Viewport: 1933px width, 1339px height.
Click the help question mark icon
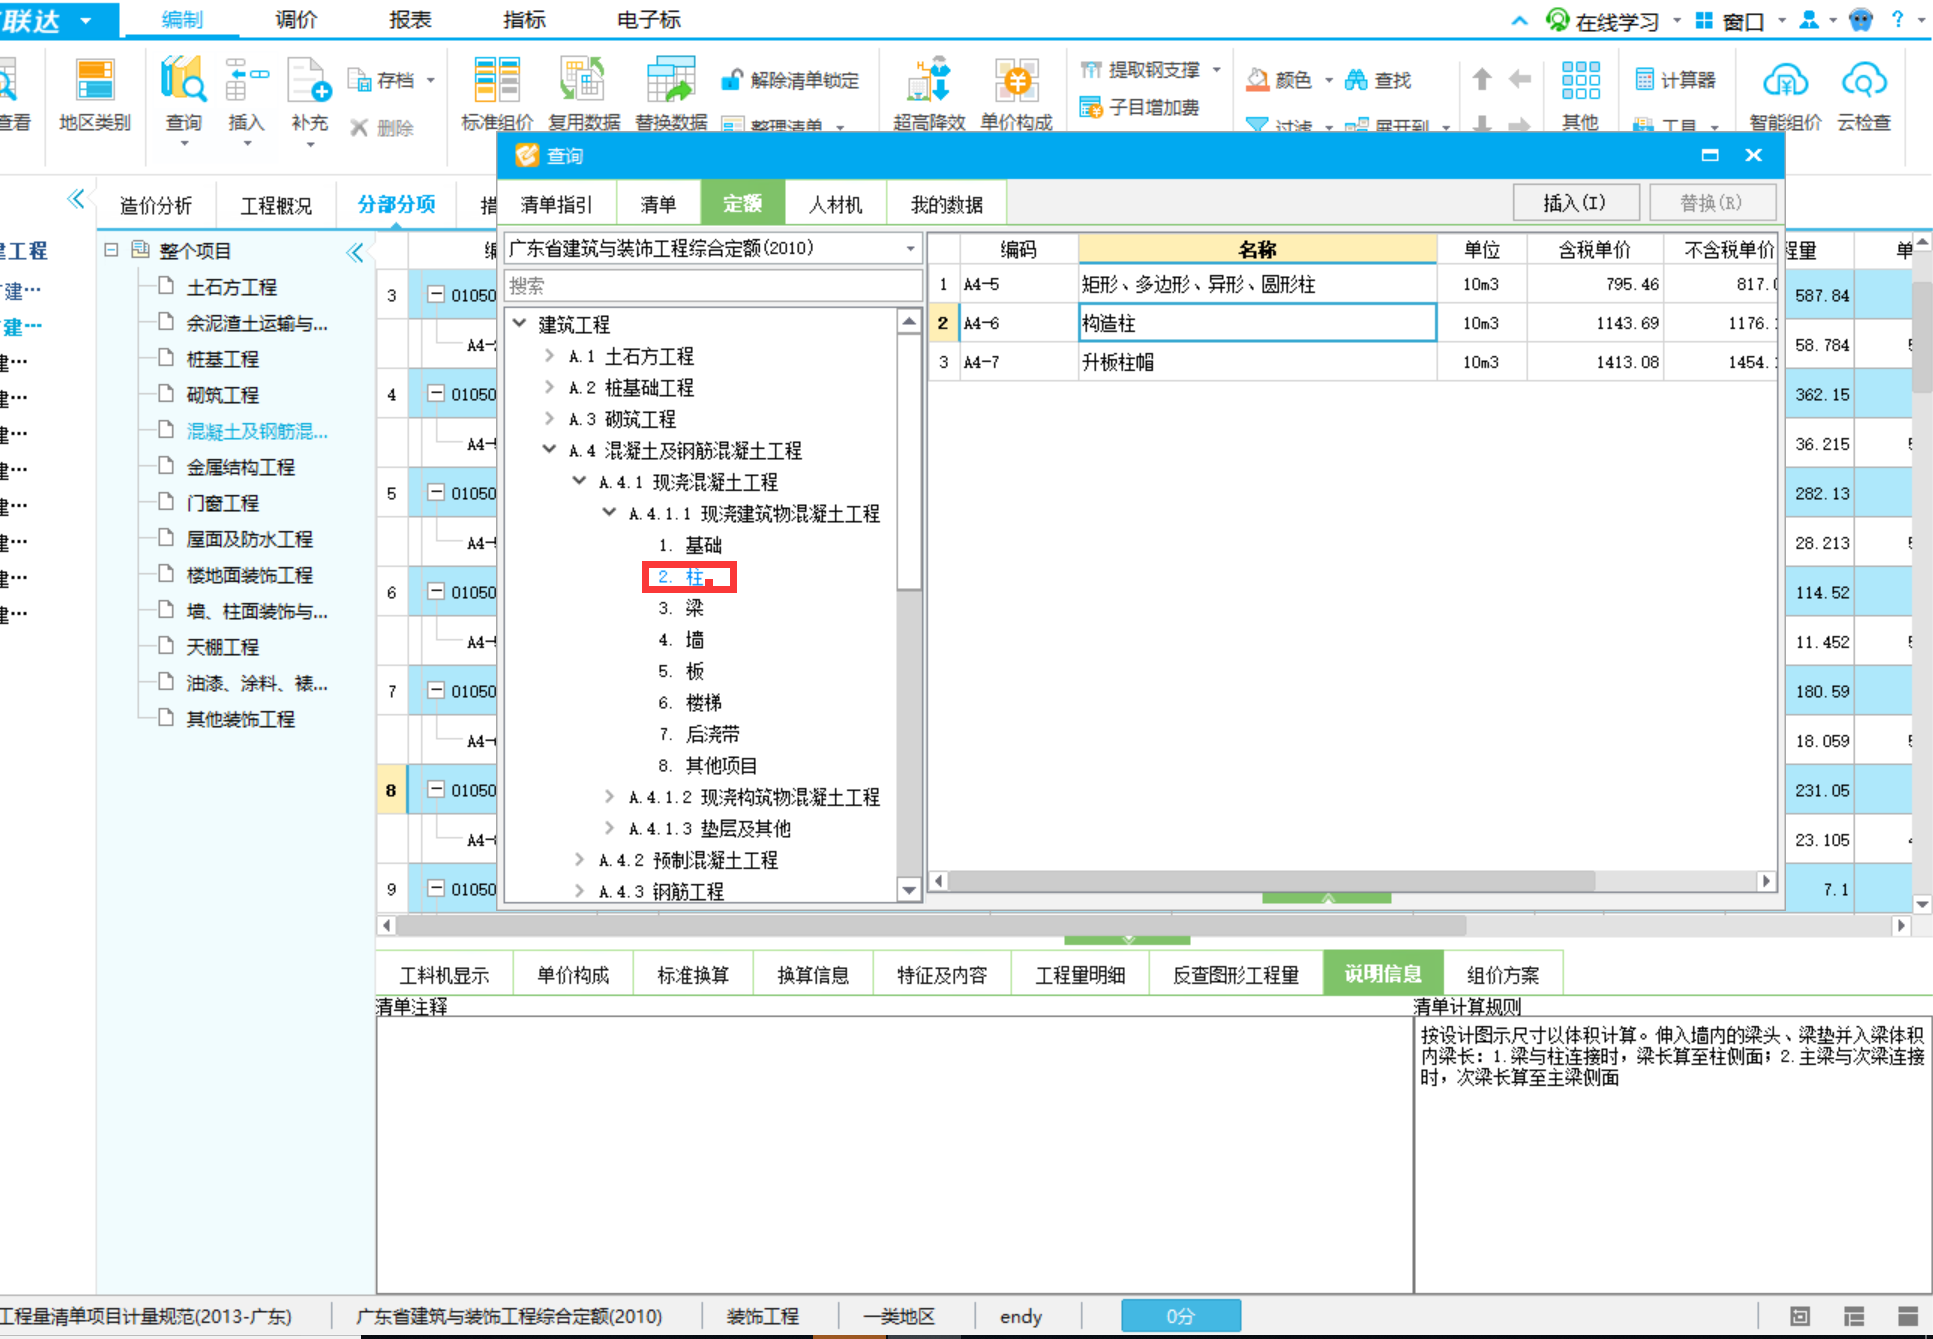tap(1898, 19)
